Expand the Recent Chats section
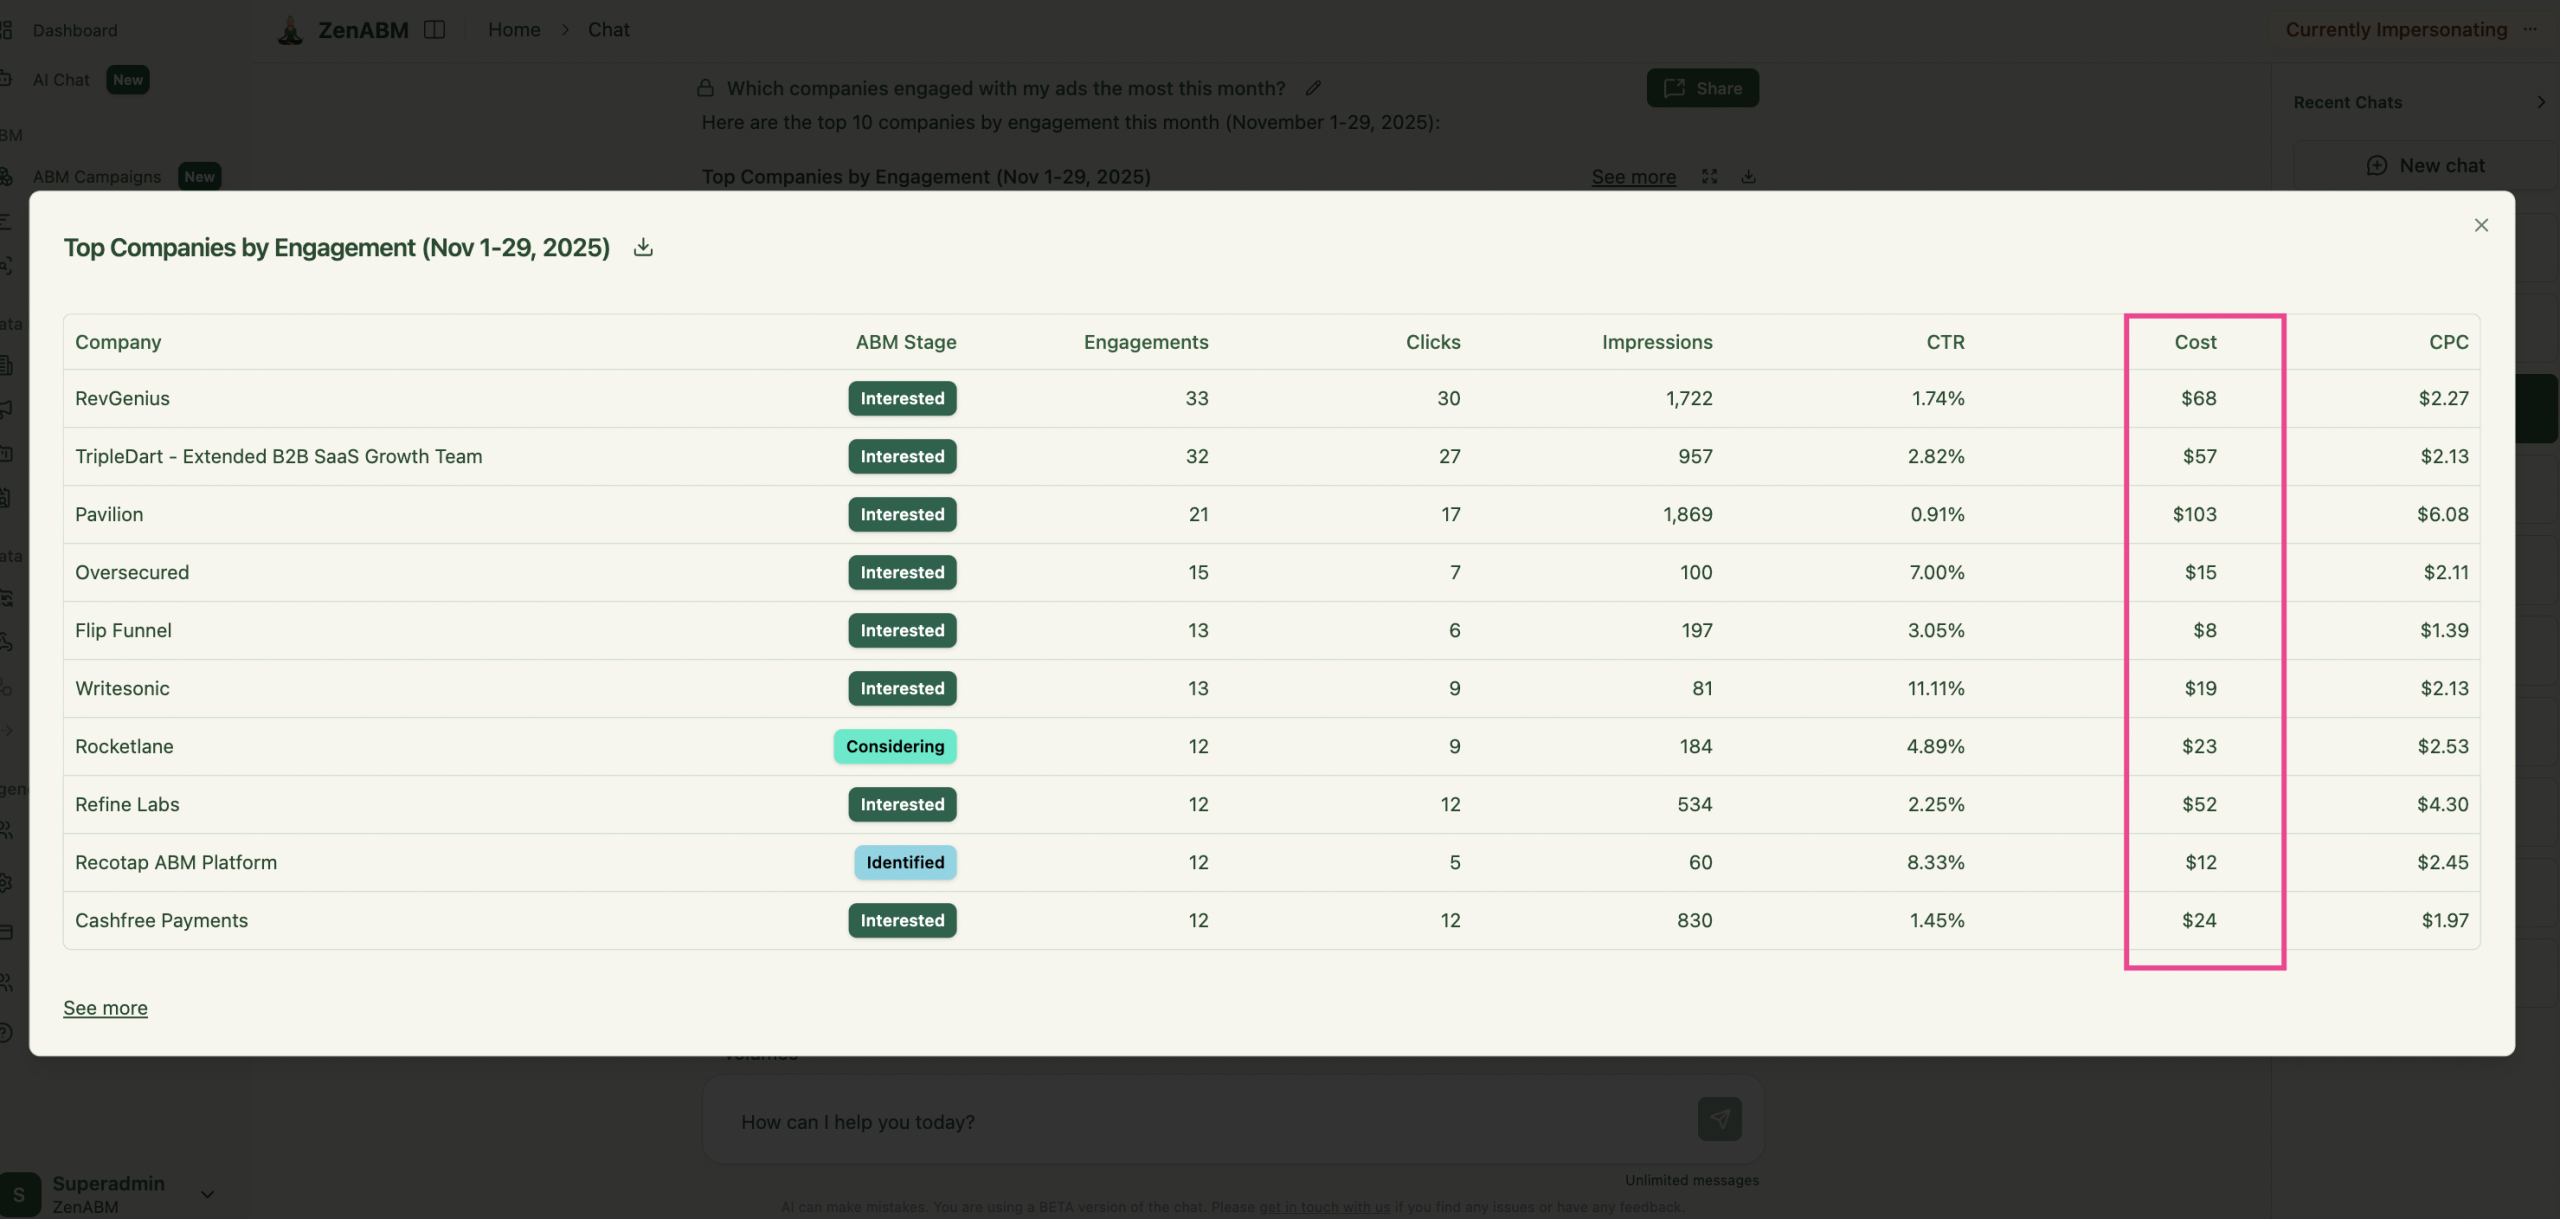This screenshot has height=1219, width=2560. click(x=2542, y=102)
